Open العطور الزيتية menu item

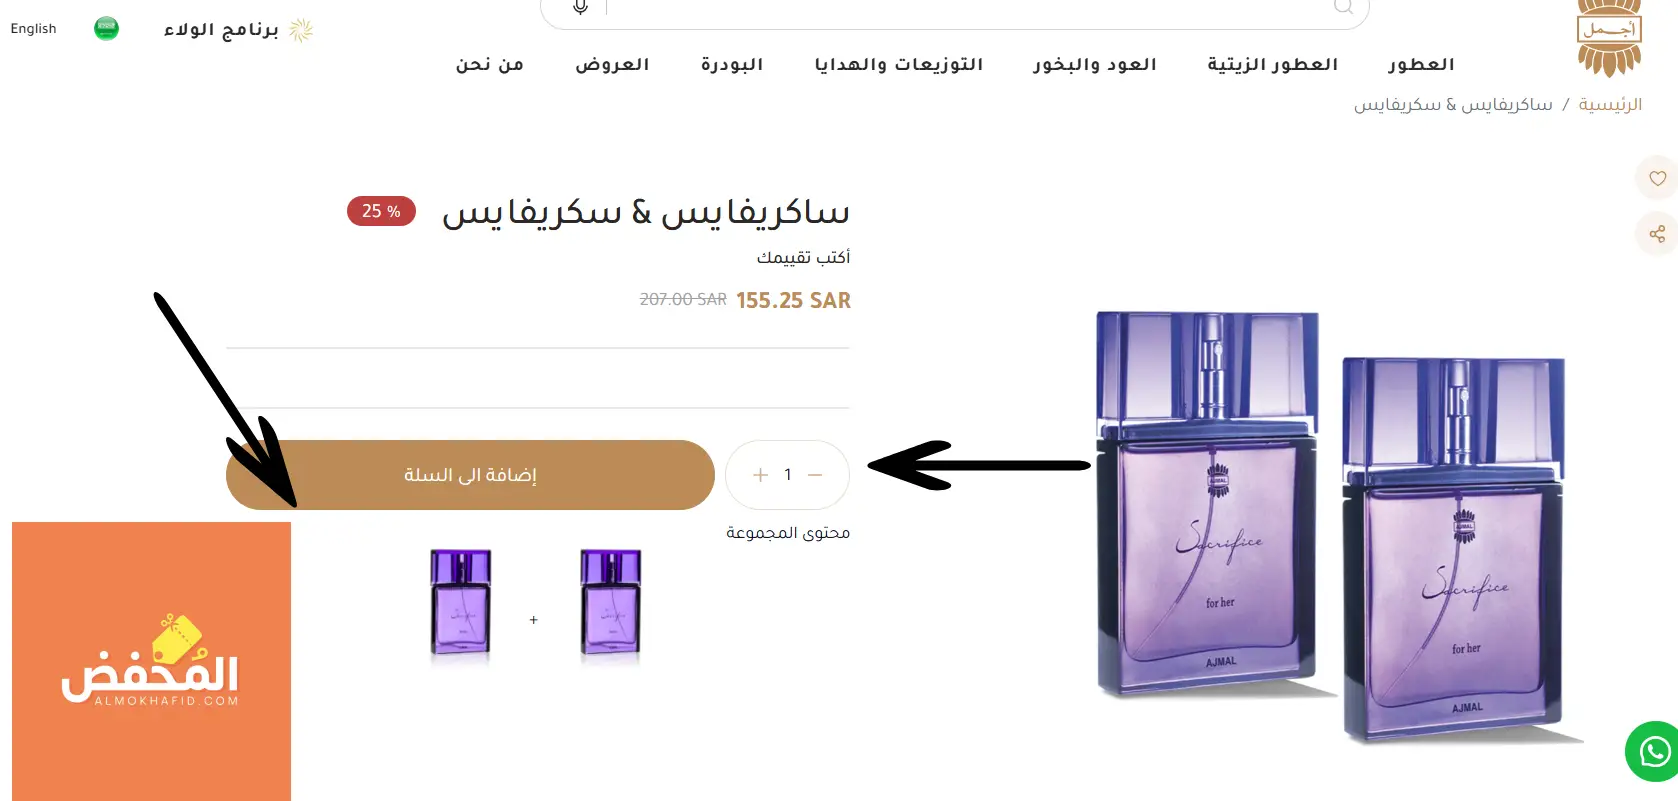1272,64
